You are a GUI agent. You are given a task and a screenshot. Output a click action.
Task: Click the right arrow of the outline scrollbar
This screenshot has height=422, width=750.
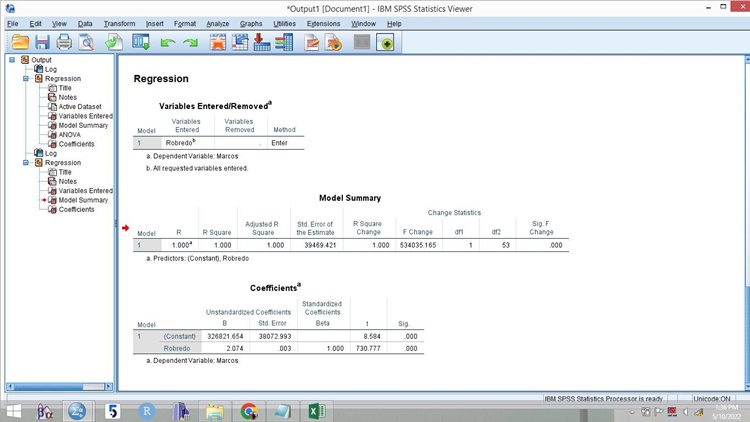coord(109,386)
